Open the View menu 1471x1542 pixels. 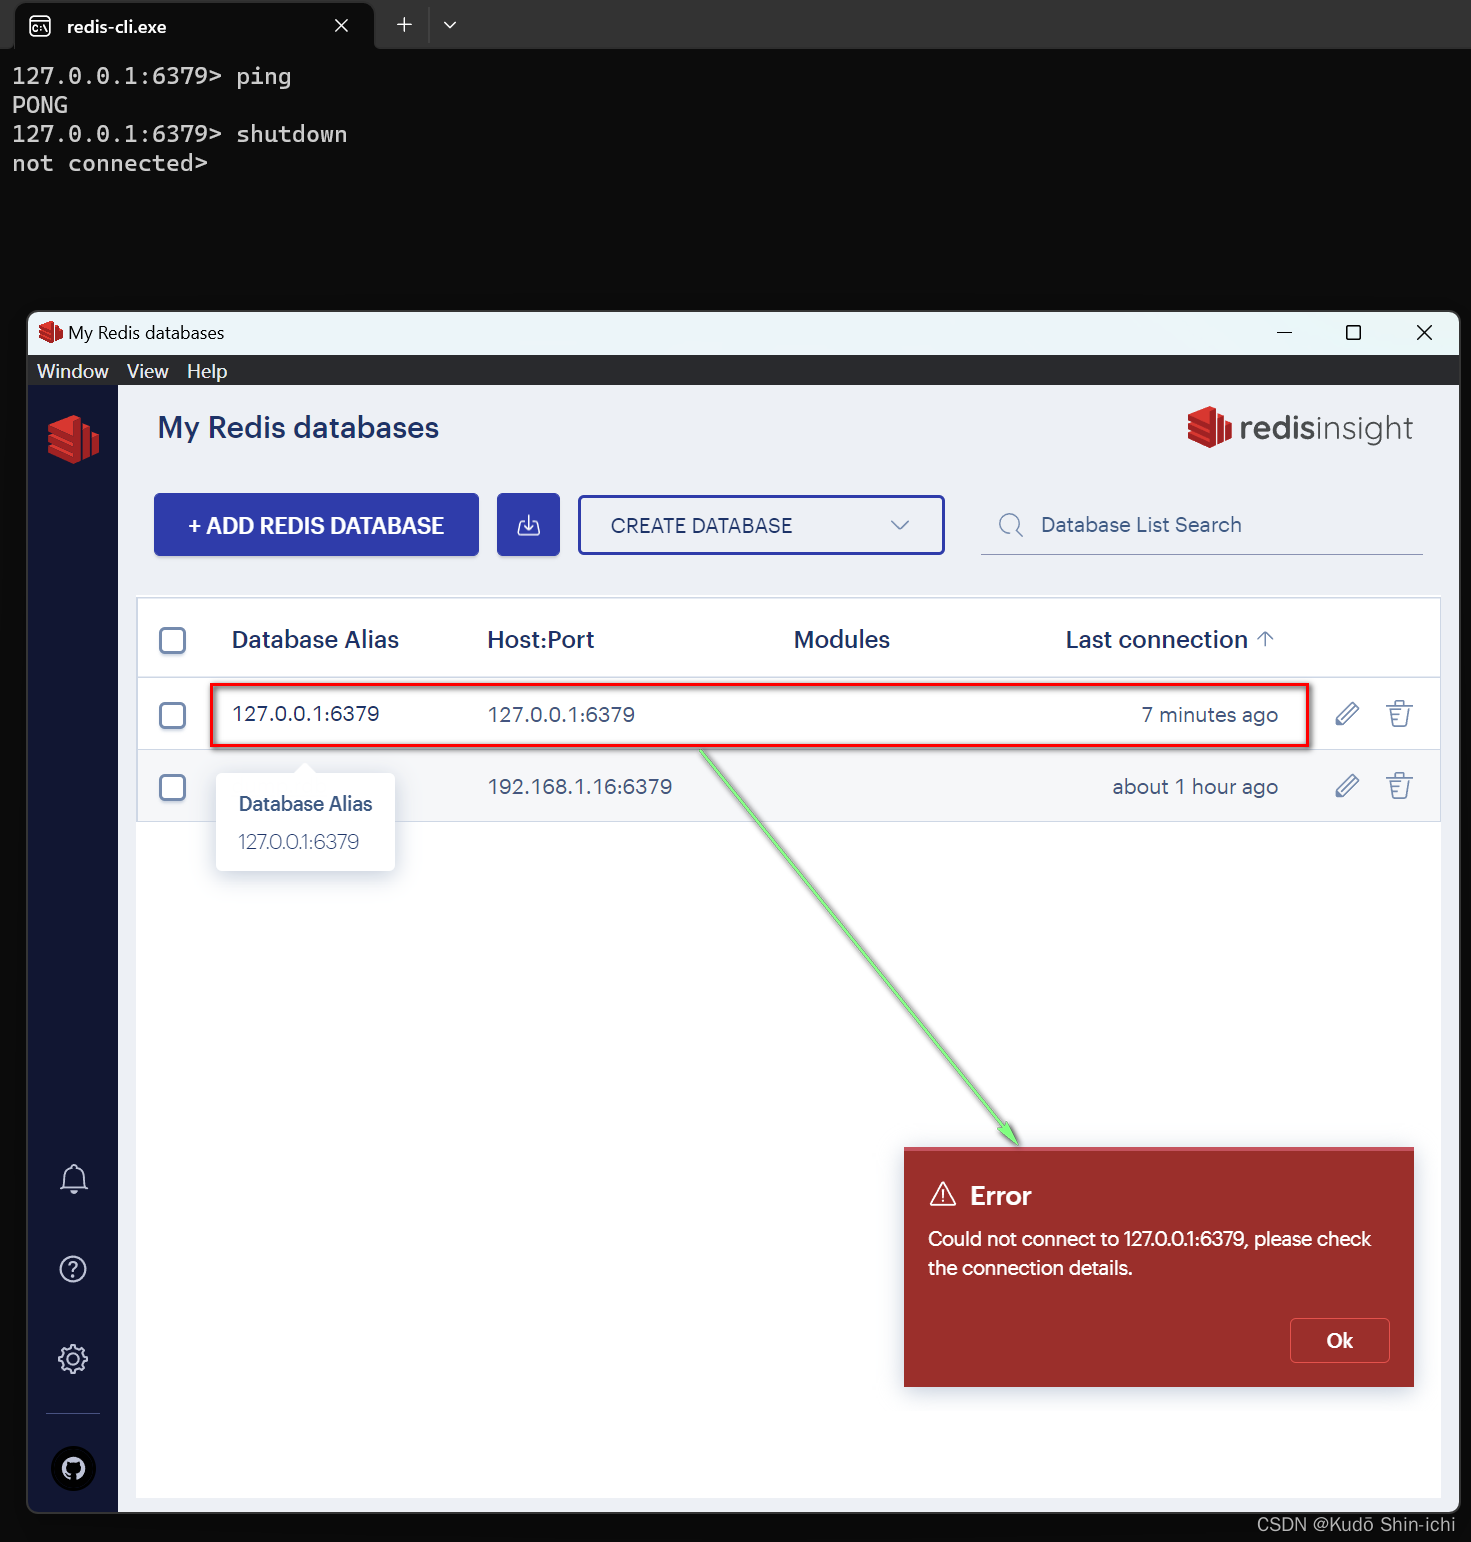(x=147, y=371)
